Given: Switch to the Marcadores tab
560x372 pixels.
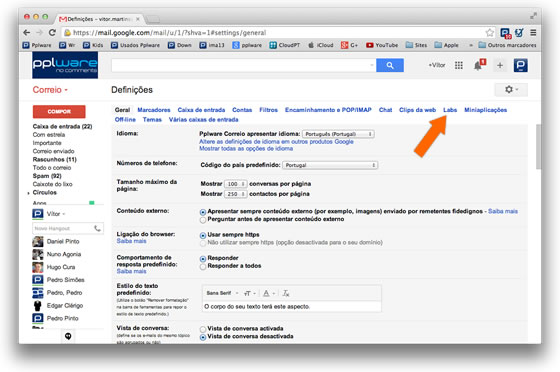Looking at the screenshot, I should pyautogui.click(x=154, y=110).
